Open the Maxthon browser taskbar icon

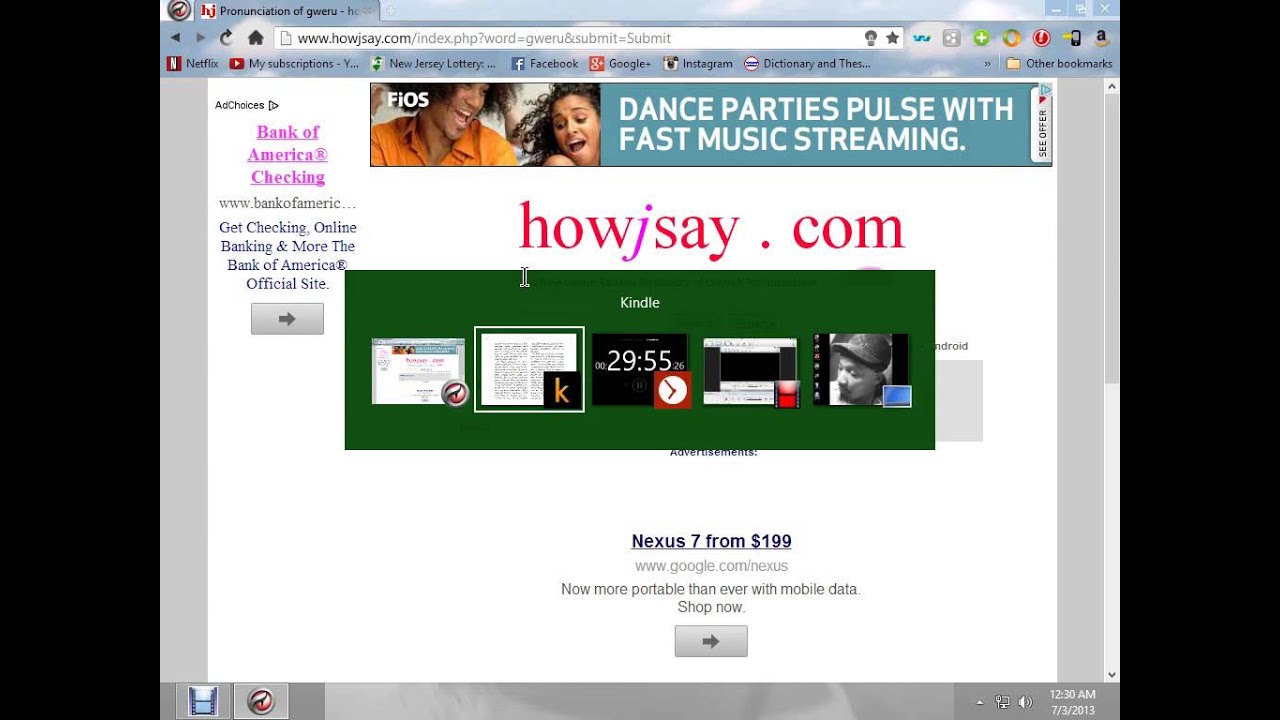pos(261,702)
